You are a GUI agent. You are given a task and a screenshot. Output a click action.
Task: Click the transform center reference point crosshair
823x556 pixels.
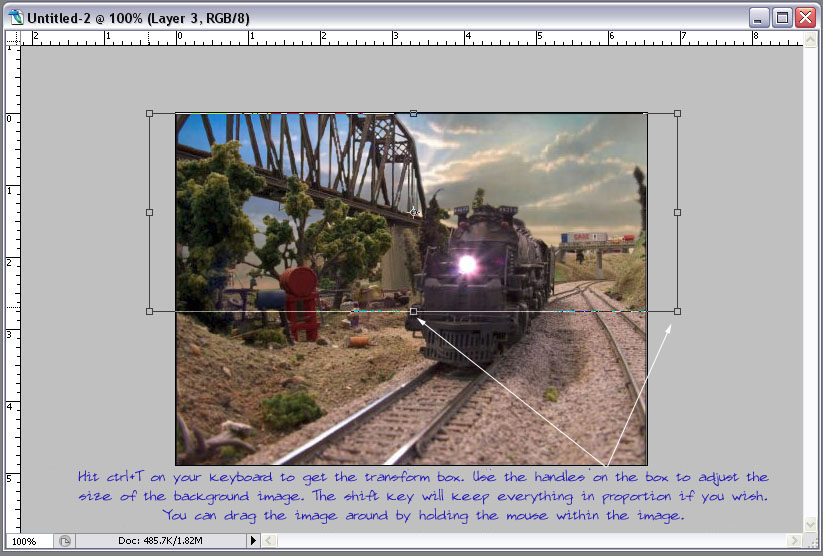(x=414, y=212)
